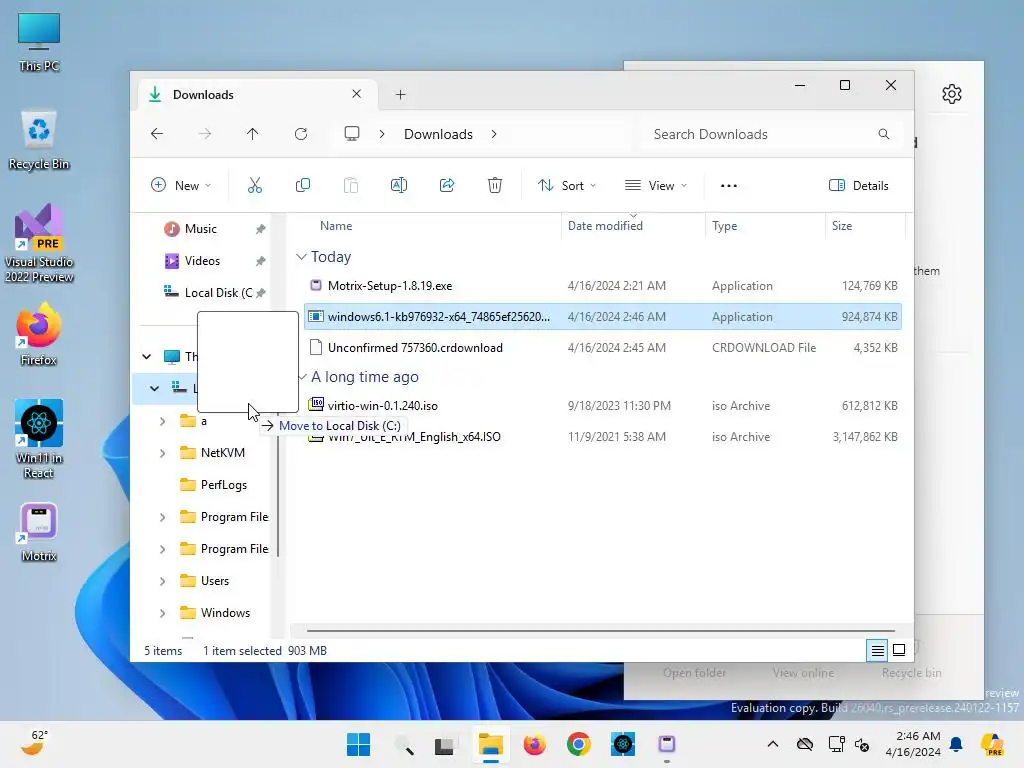
Task: Open Motrix desktop shortcut
Action: tap(39, 532)
